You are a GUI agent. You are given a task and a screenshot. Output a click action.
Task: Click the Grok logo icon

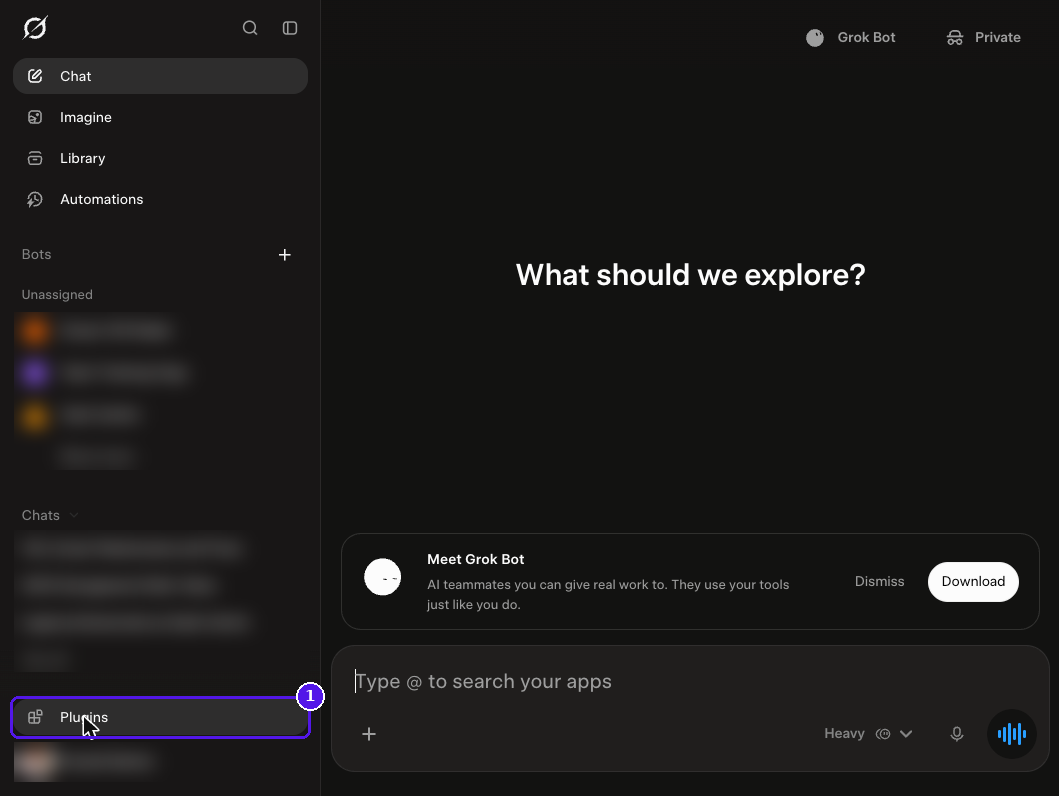(34, 28)
